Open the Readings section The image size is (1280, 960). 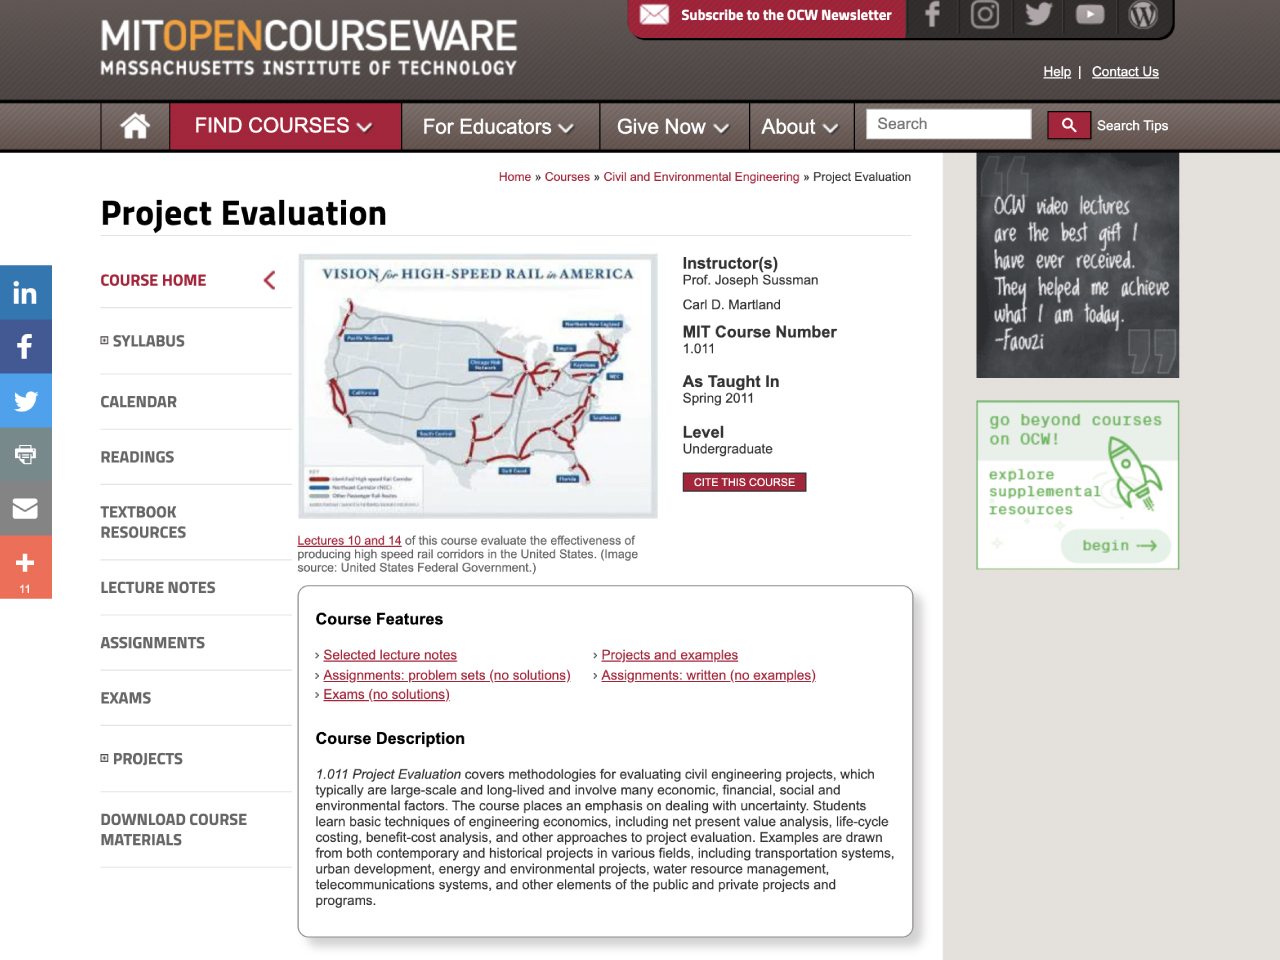[137, 457]
